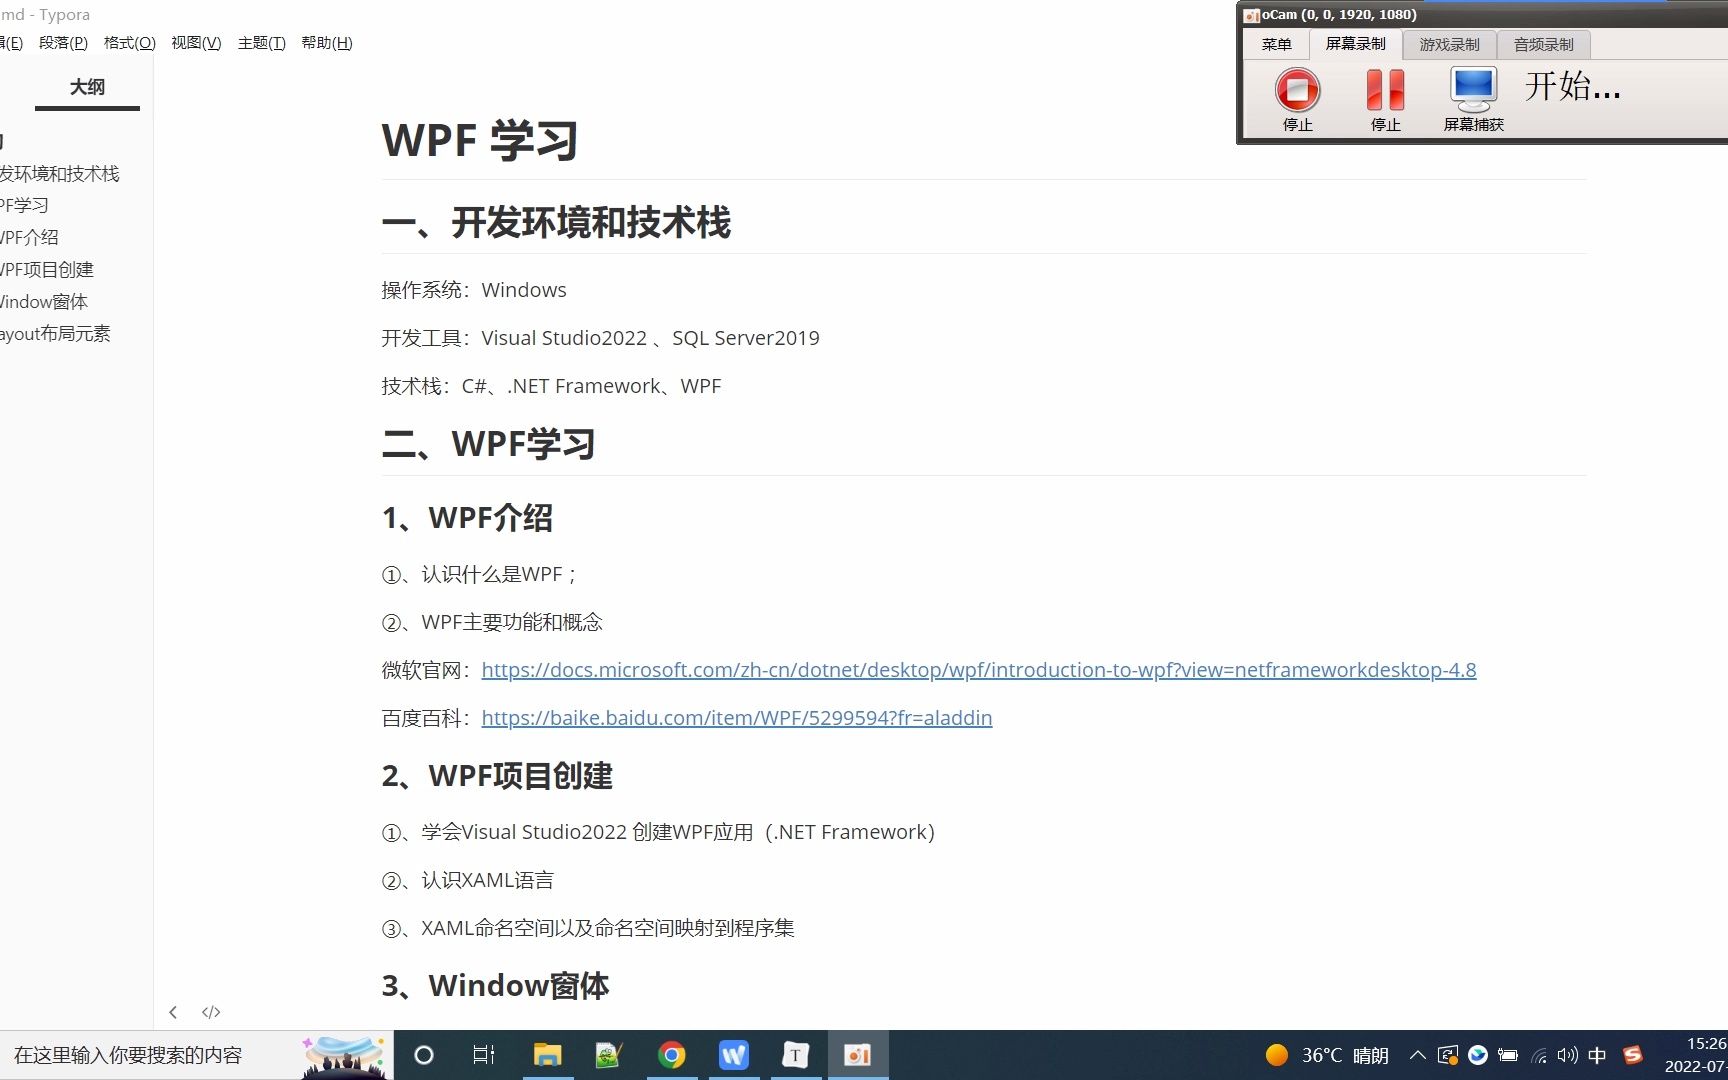
Task: Open the 主题(T) menu in Typora
Action: point(261,42)
